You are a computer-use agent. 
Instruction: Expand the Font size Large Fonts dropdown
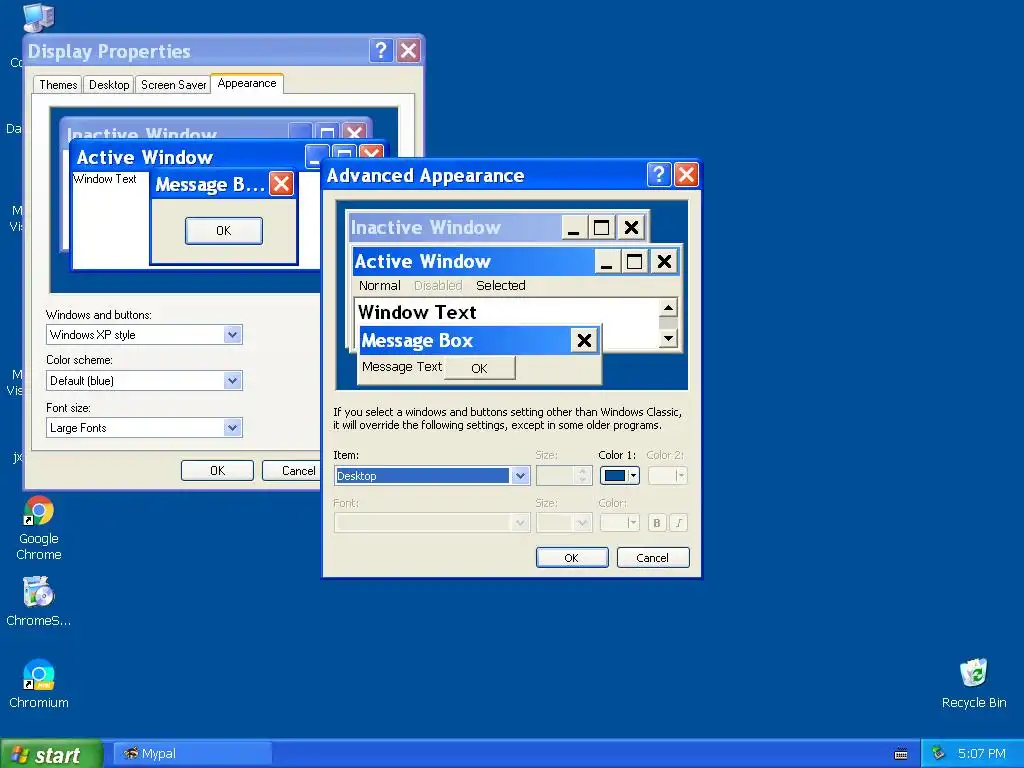[x=232, y=428]
